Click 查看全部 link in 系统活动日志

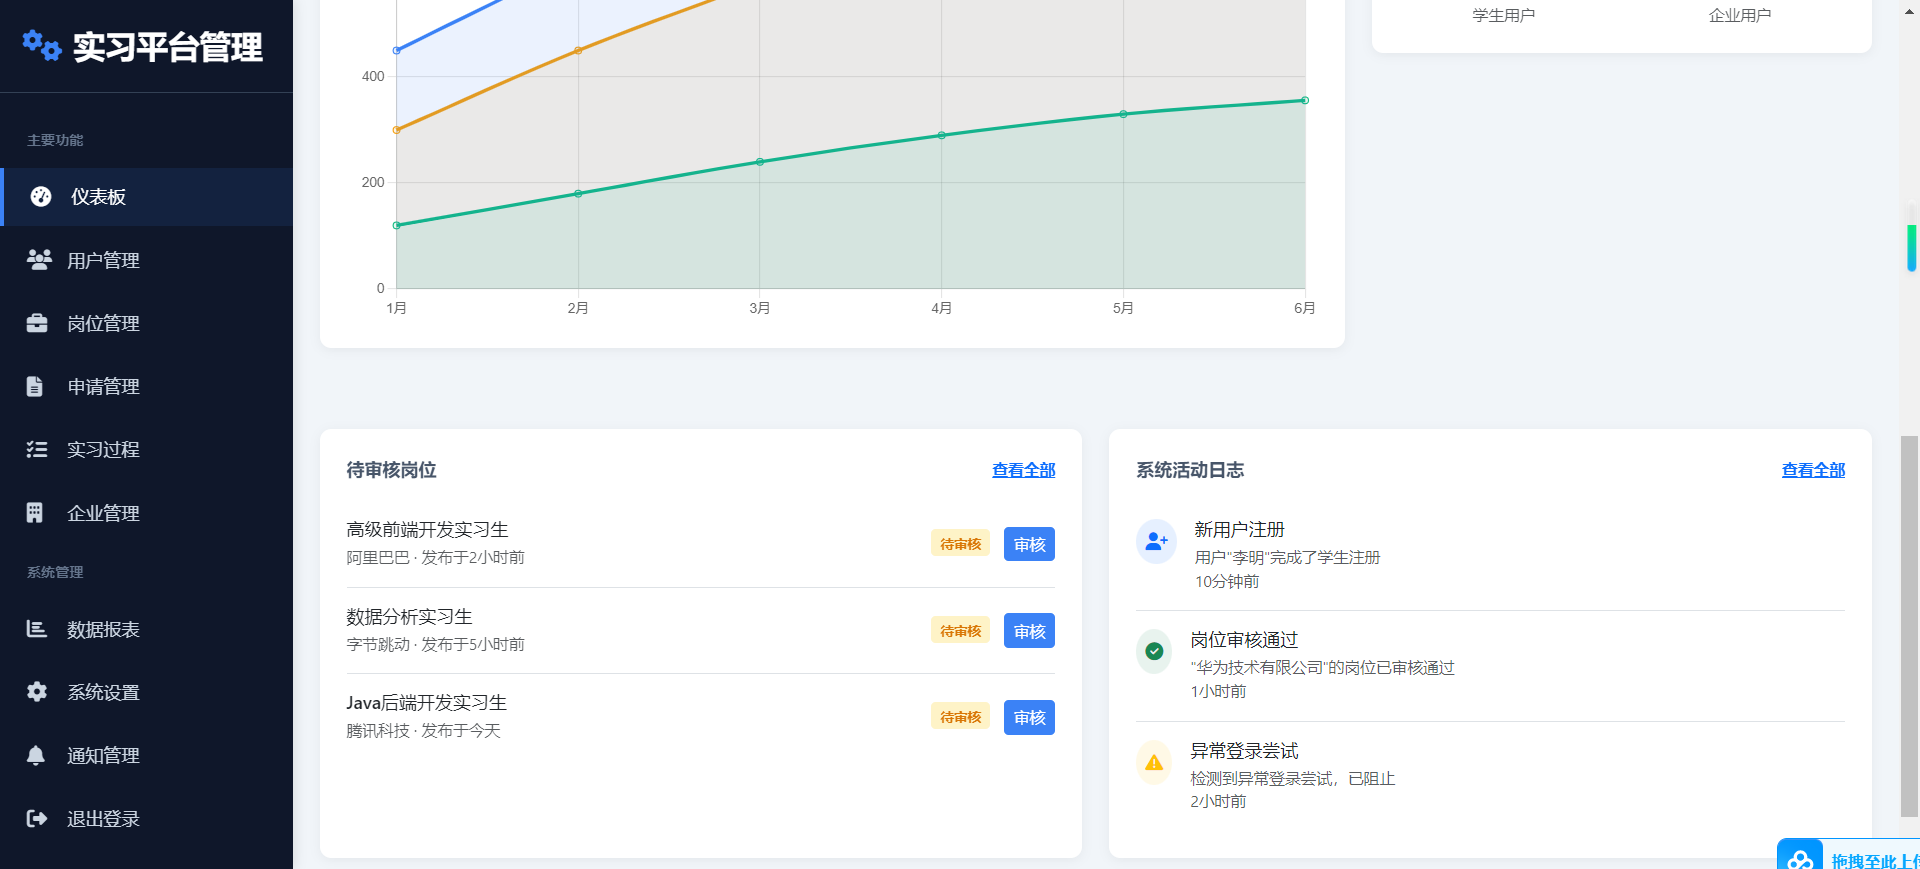click(x=1813, y=470)
